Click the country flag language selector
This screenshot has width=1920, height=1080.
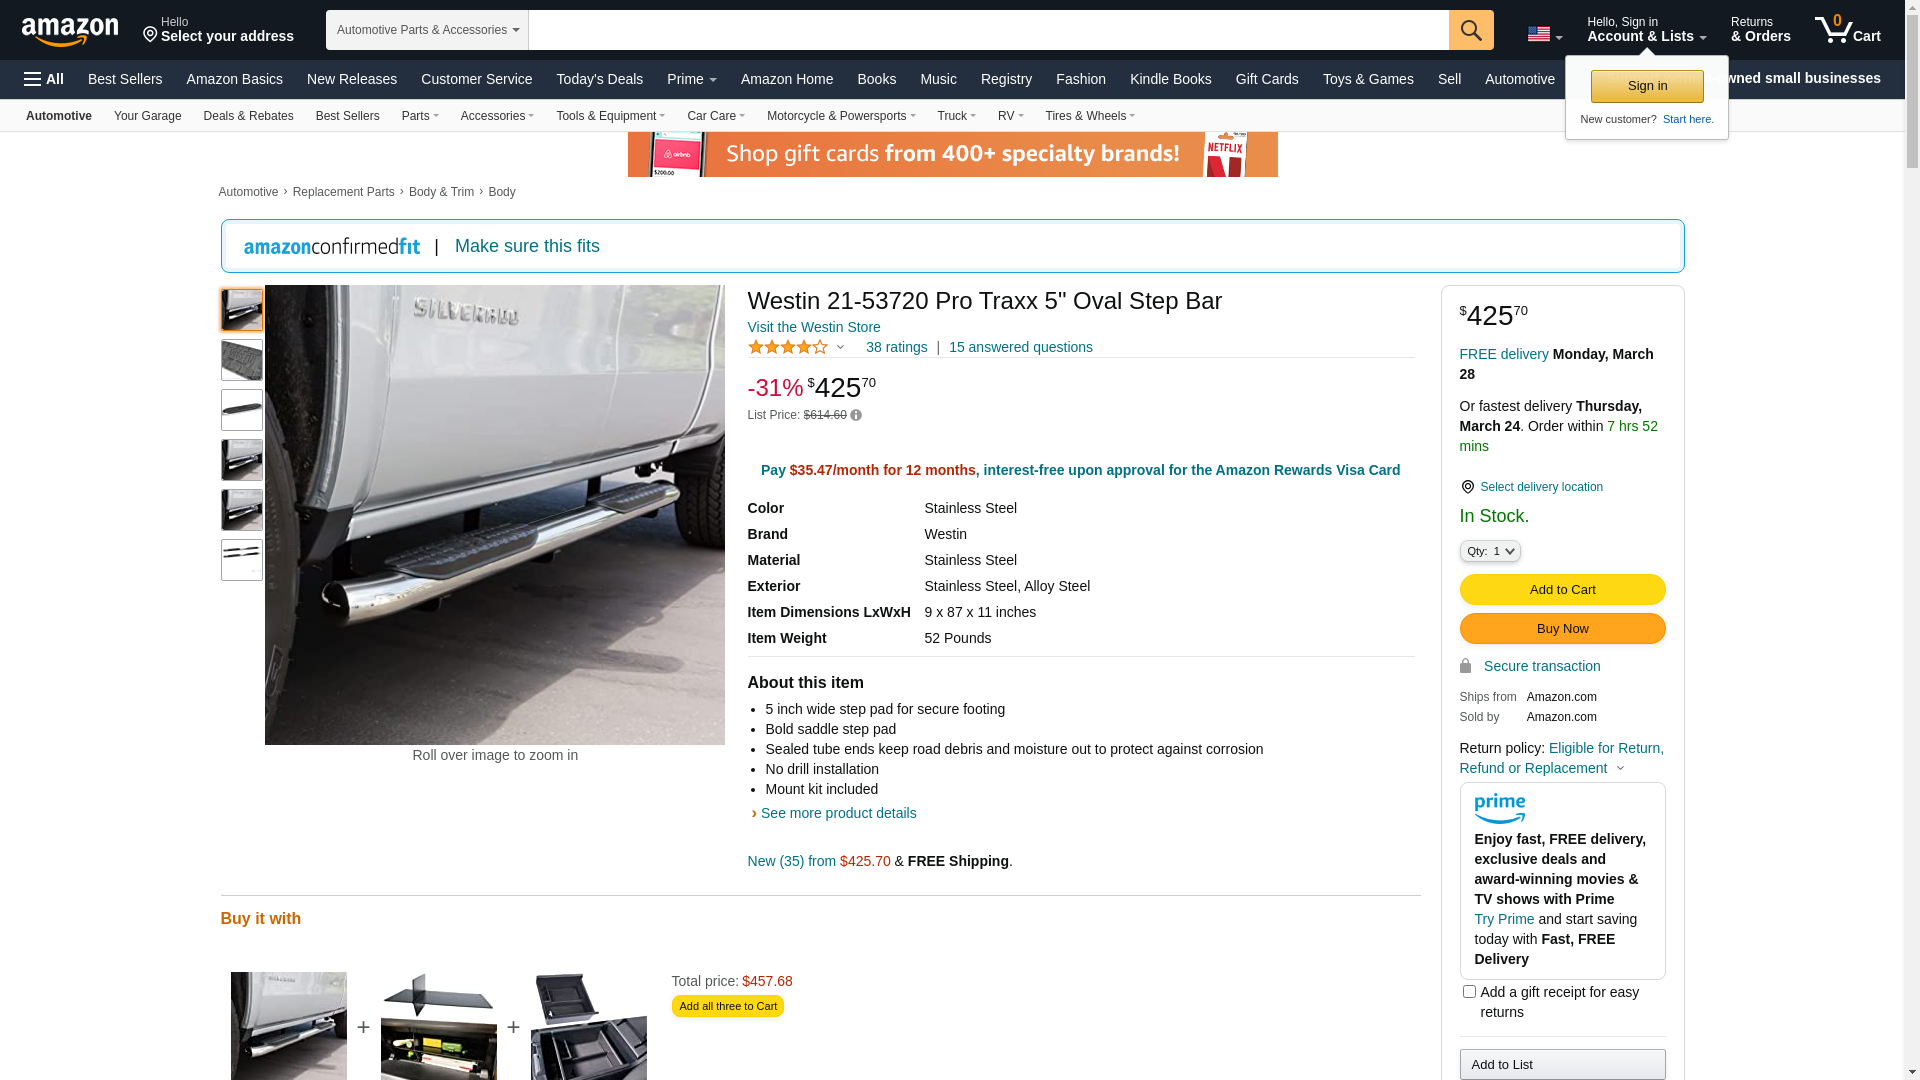[x=1544, y=35]
